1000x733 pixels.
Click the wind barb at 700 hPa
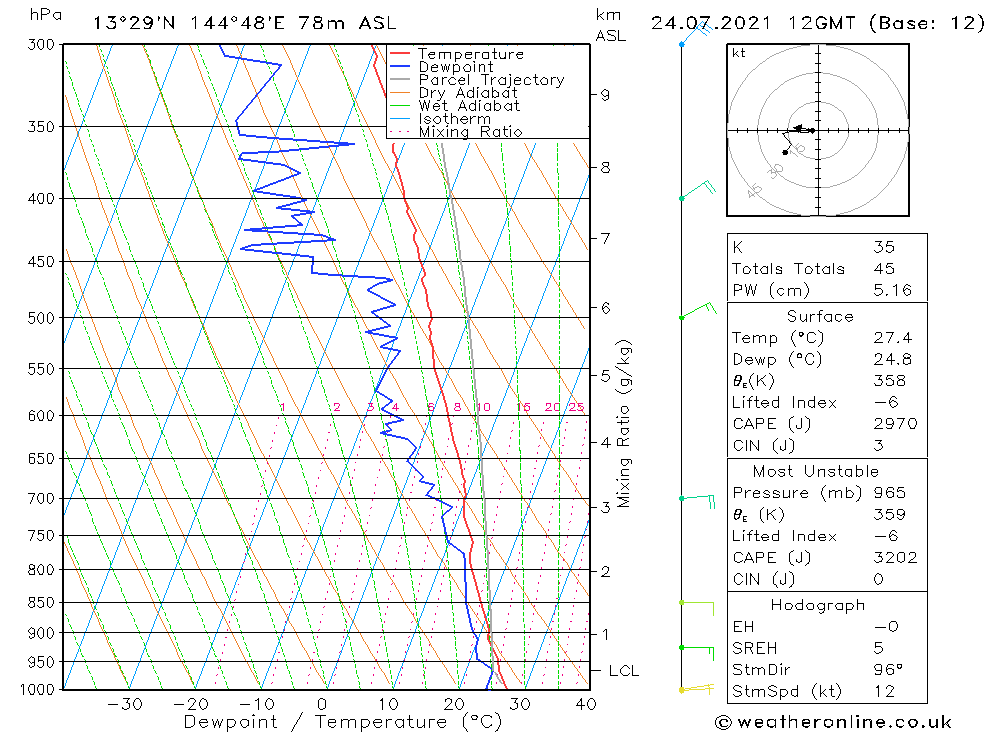(697, 500)
